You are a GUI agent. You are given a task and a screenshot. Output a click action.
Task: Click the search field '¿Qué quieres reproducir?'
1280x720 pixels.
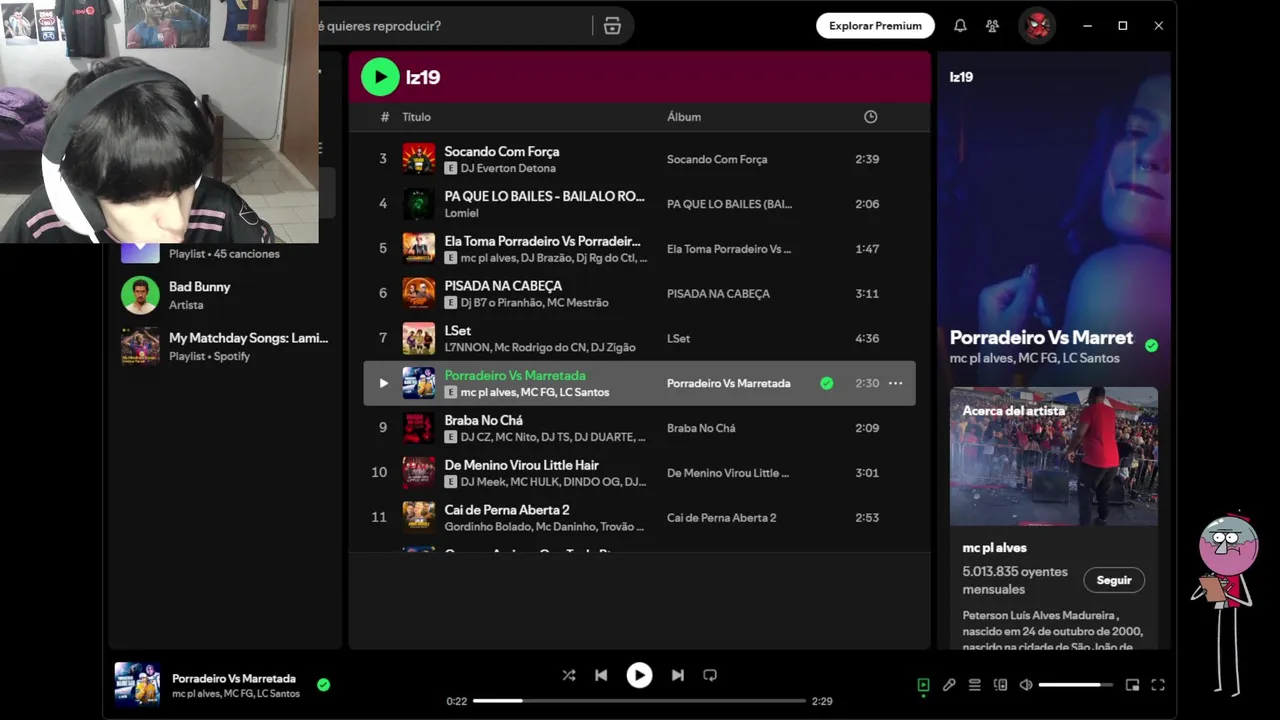click(455, 26)
